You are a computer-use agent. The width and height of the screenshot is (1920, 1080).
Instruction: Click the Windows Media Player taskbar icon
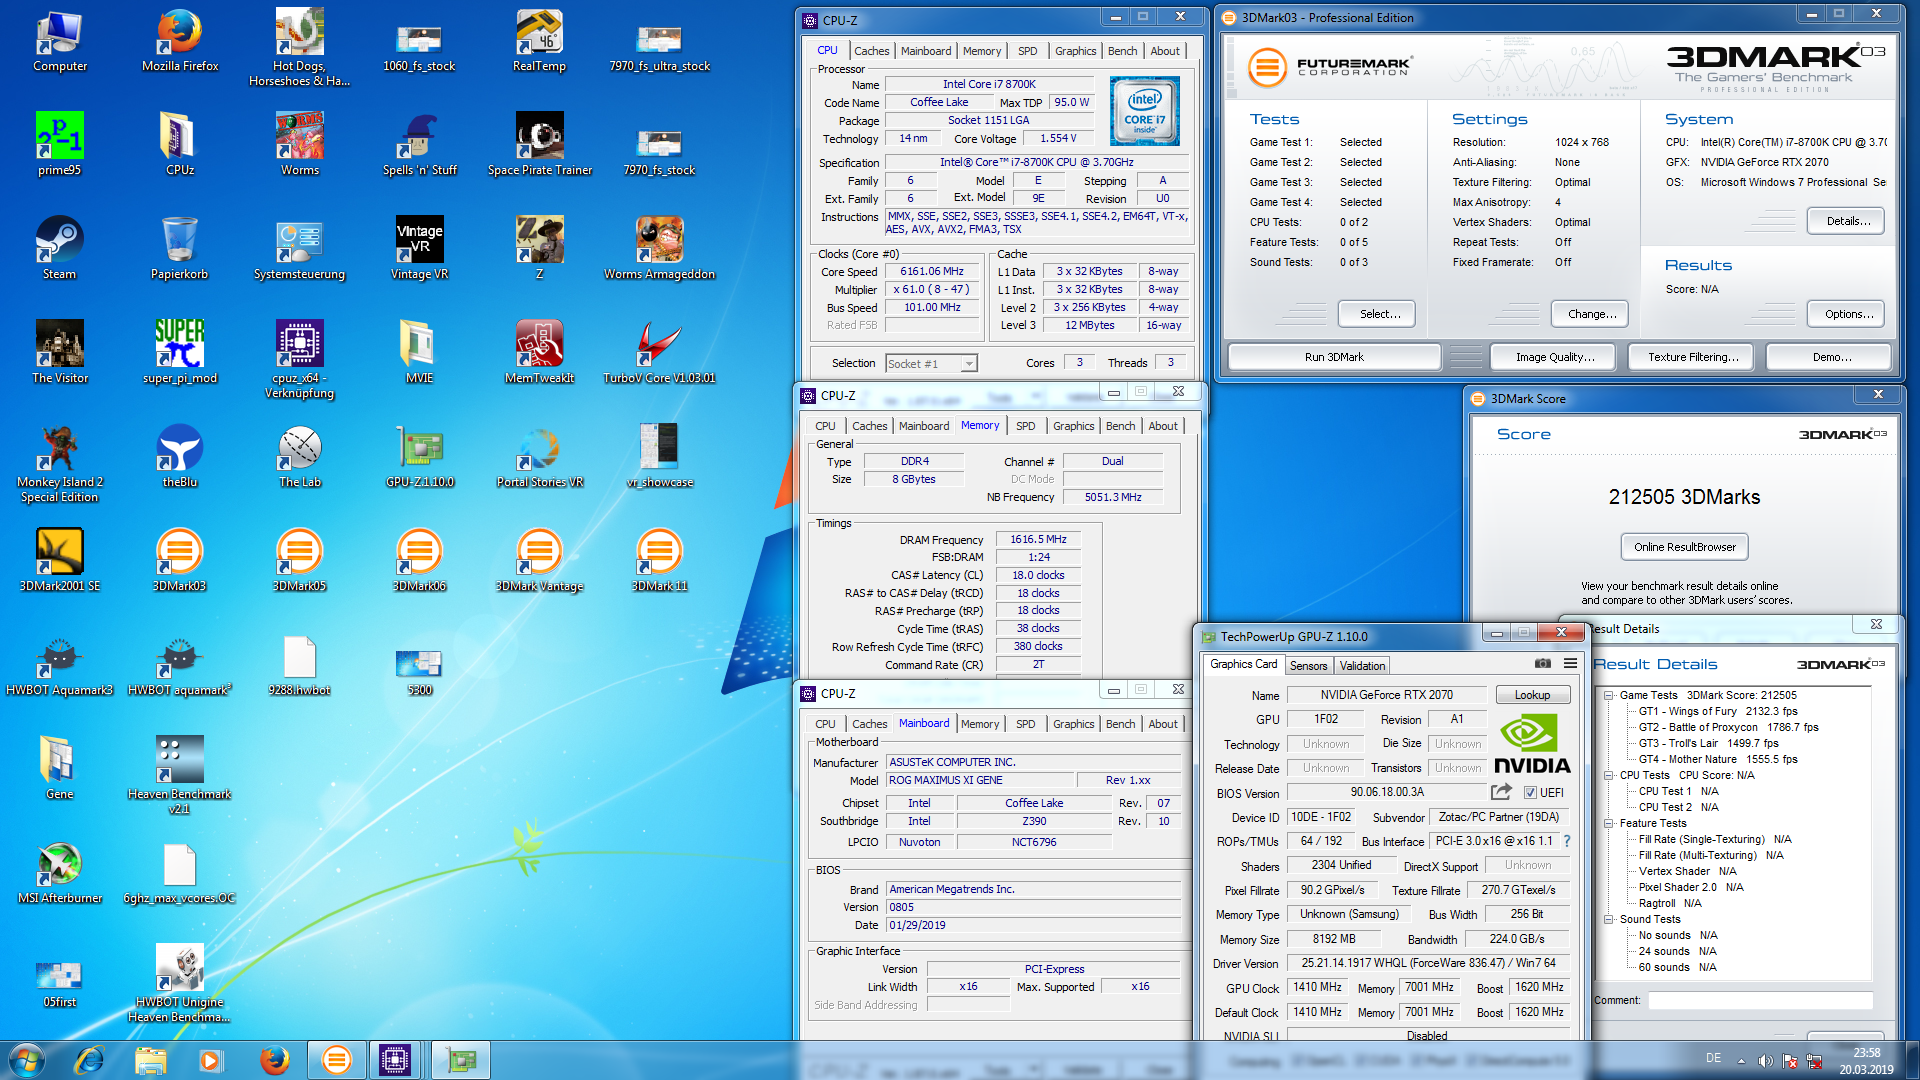click(x=210, y=1060)
